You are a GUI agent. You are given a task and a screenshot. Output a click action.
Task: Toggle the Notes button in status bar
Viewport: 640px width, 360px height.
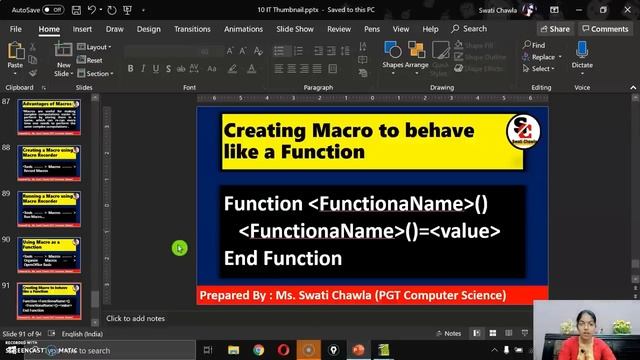click(x=449, y=333)
